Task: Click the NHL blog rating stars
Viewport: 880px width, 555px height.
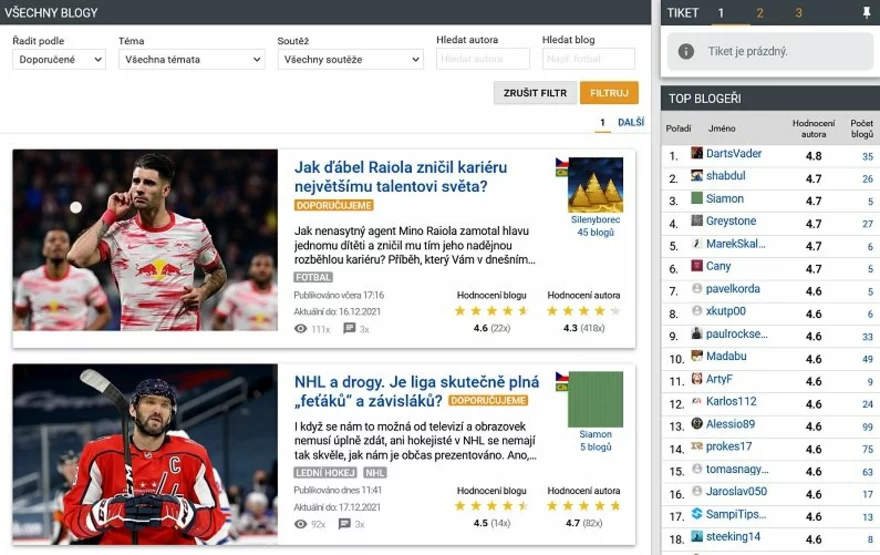Action: [492, 506]
